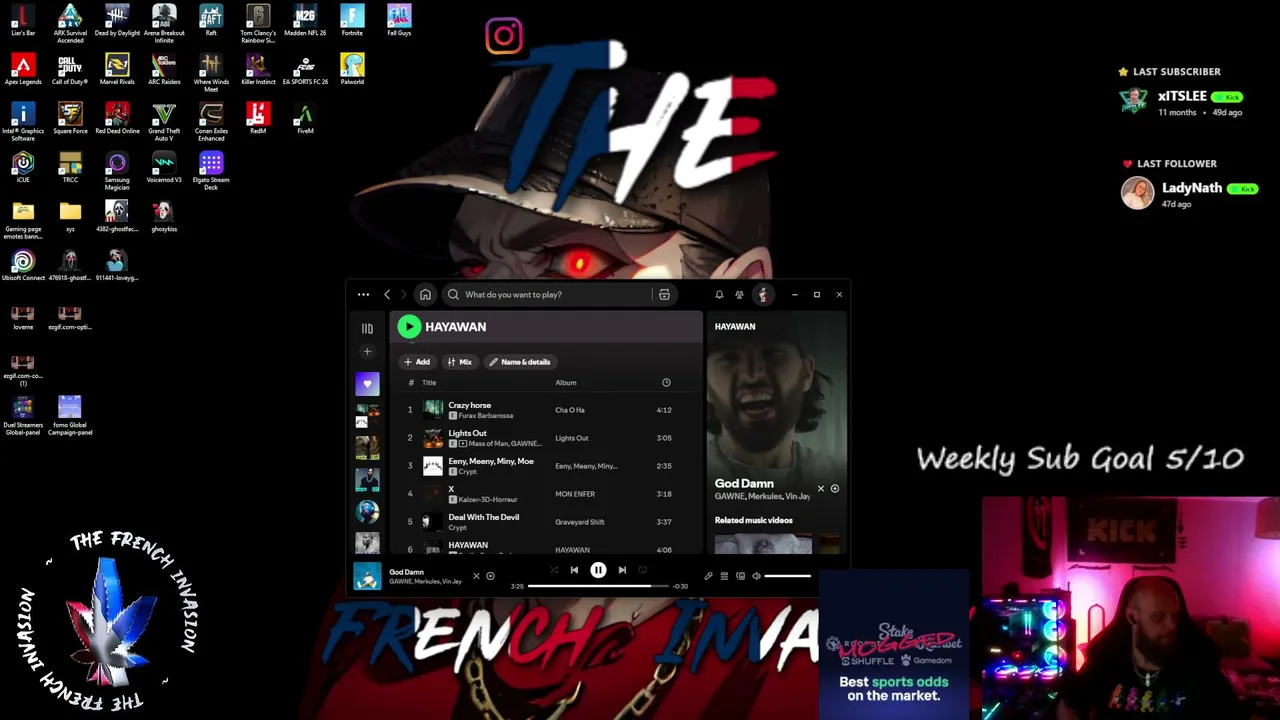Select the FiveM desktop icon

coord(305,119)
